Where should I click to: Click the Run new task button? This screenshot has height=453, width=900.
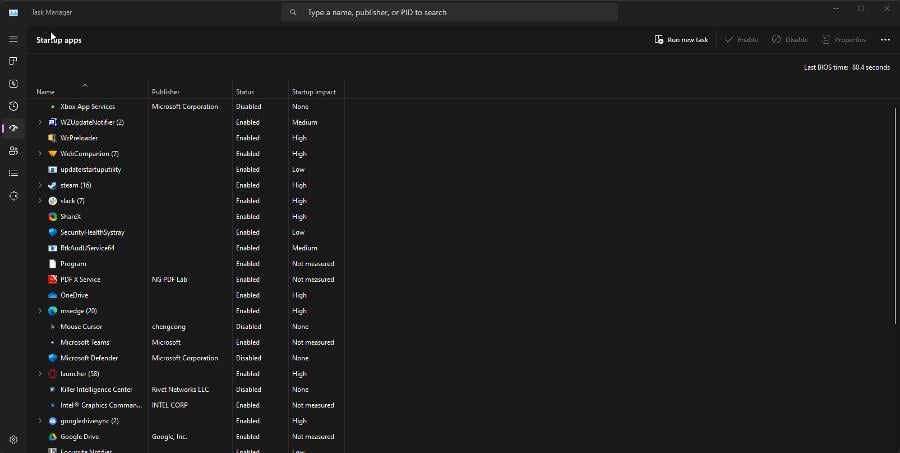point(681,40)
